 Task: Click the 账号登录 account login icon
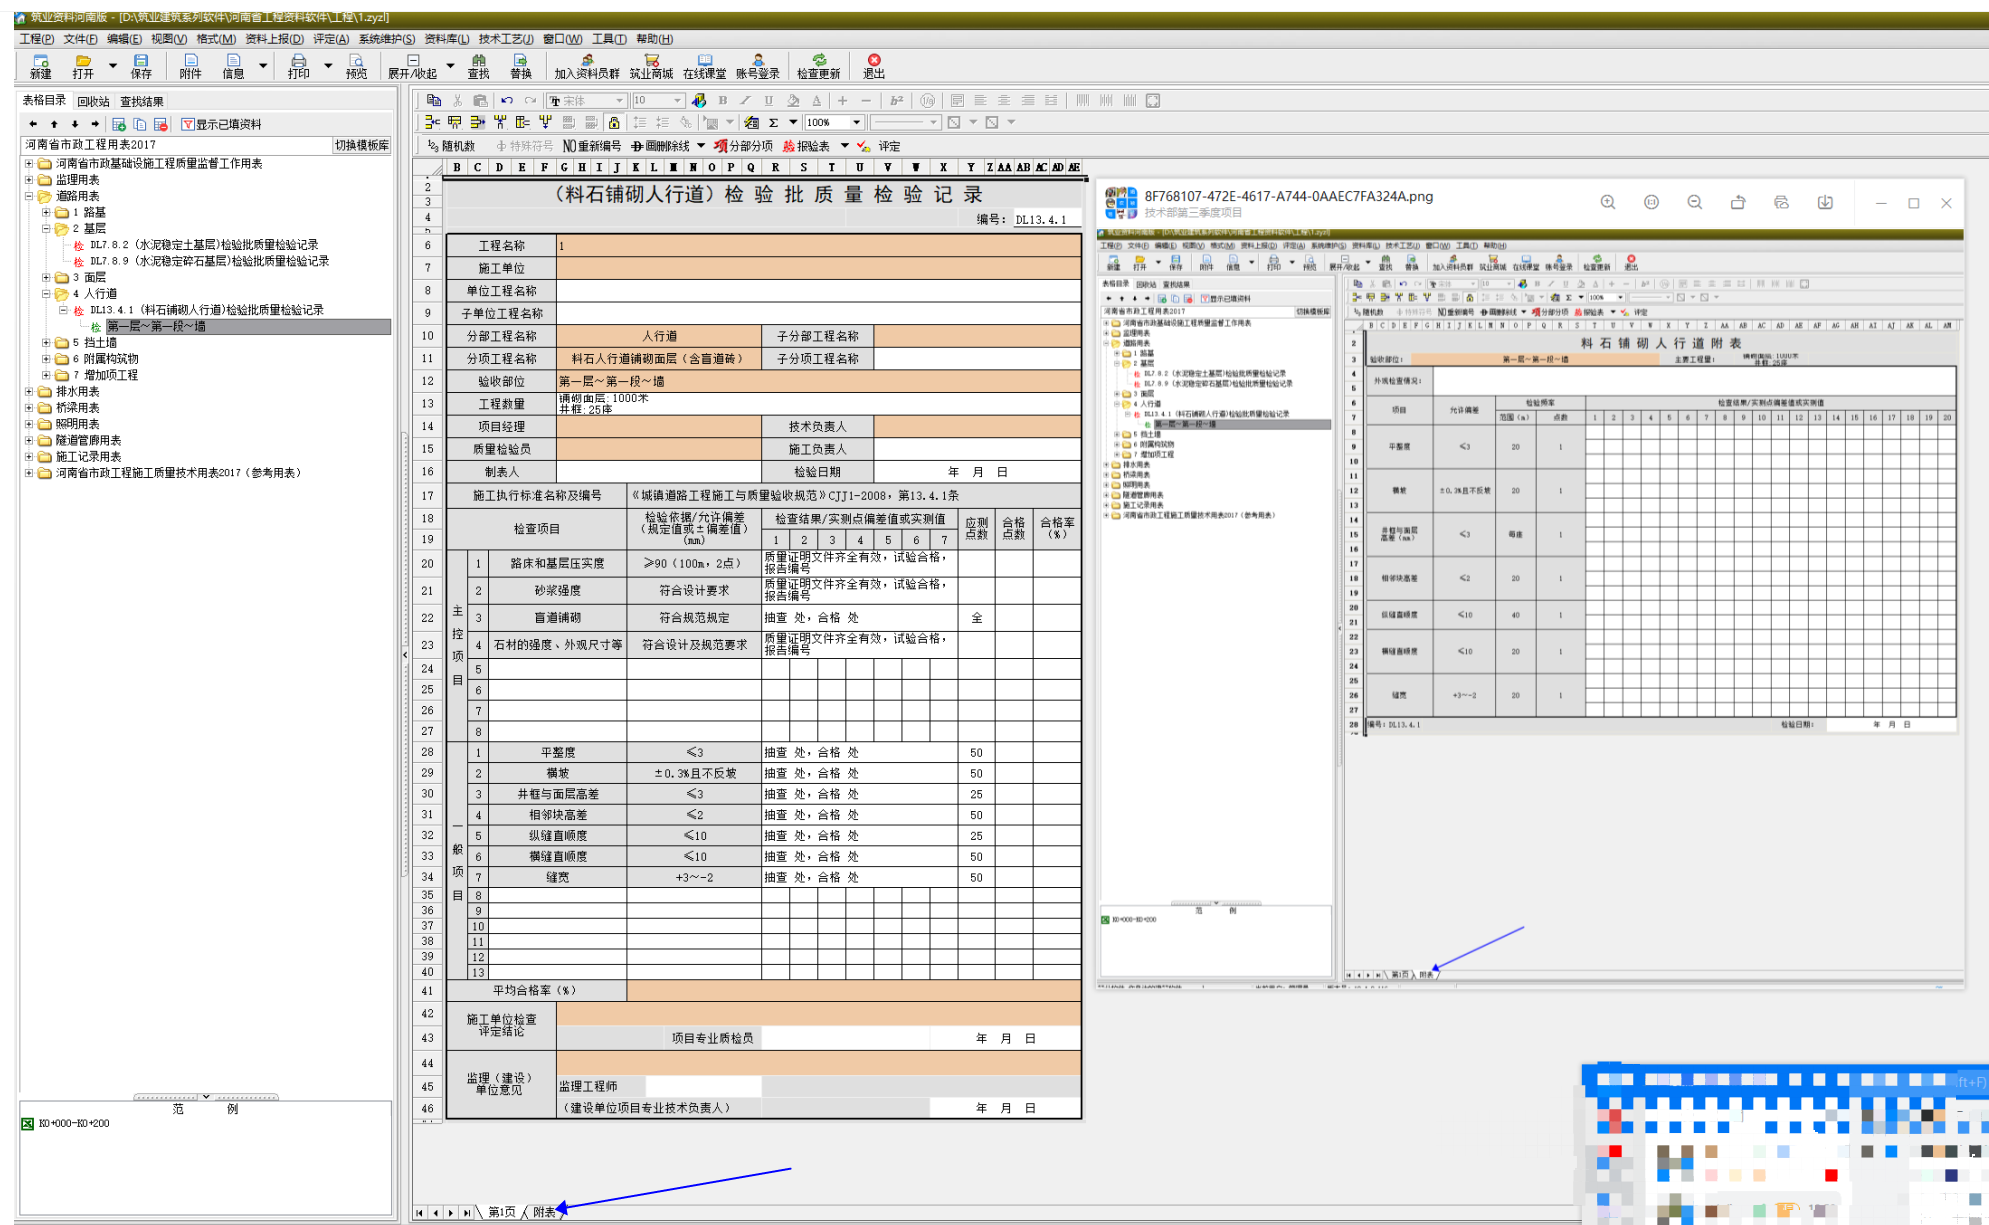[758, 66]
